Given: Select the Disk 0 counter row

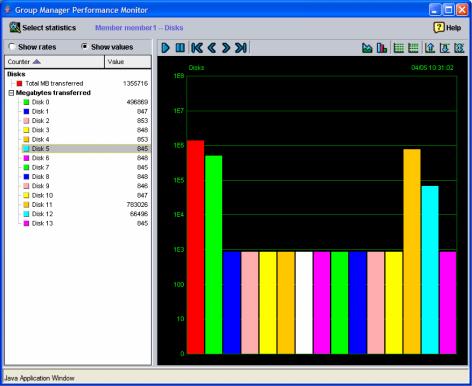Looking at the screenshot, I should click(x=86, y=102).
